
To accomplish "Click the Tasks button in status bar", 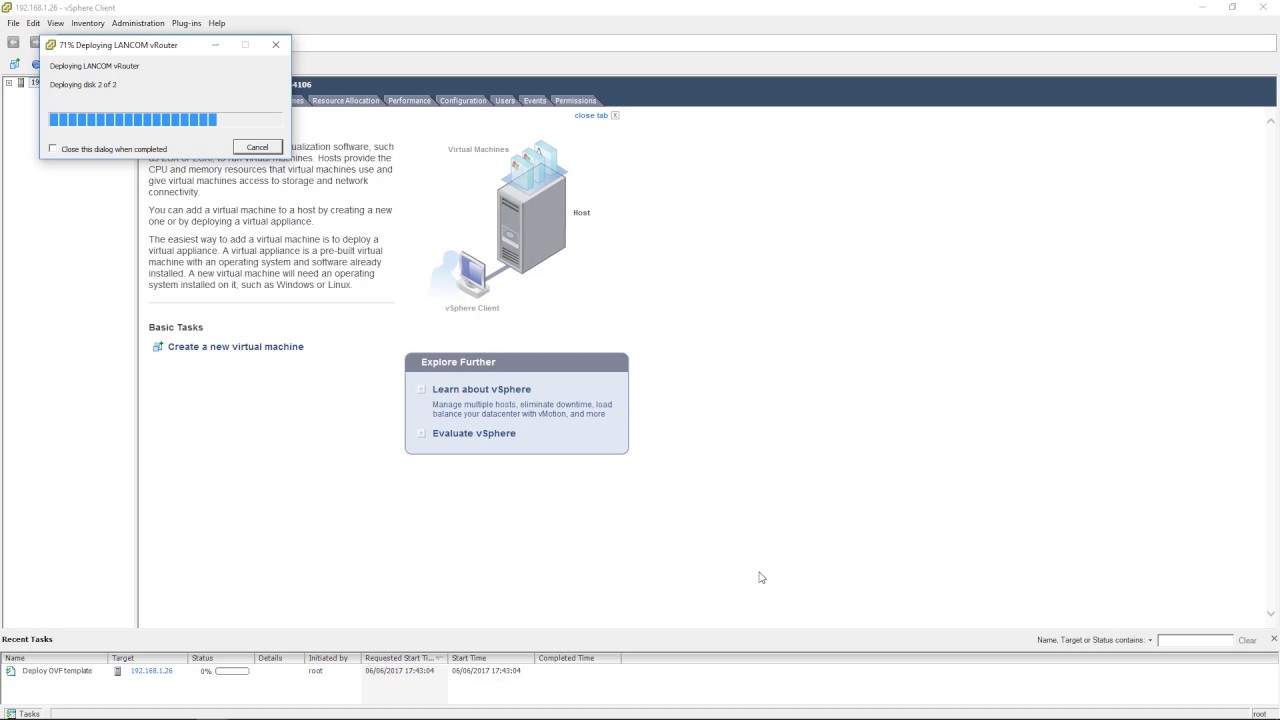I will point(24,714).
